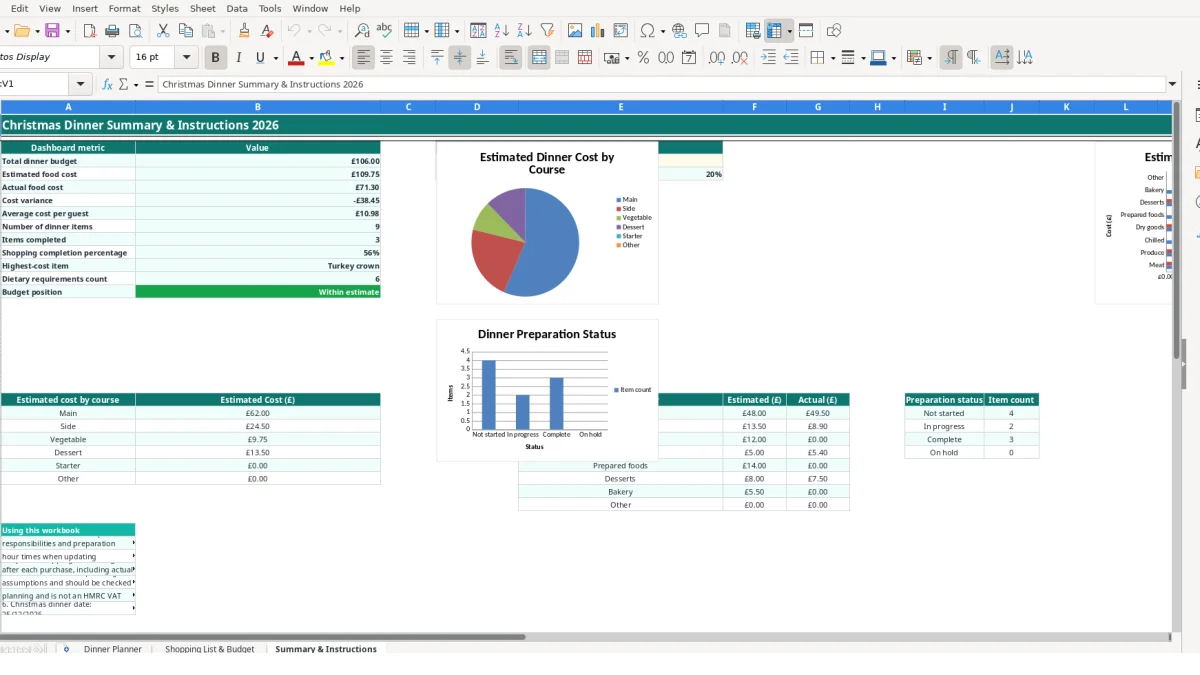Insert an image
This screenshot has width=1200, height=675.
pyautogui.click(x=575, y=31)
